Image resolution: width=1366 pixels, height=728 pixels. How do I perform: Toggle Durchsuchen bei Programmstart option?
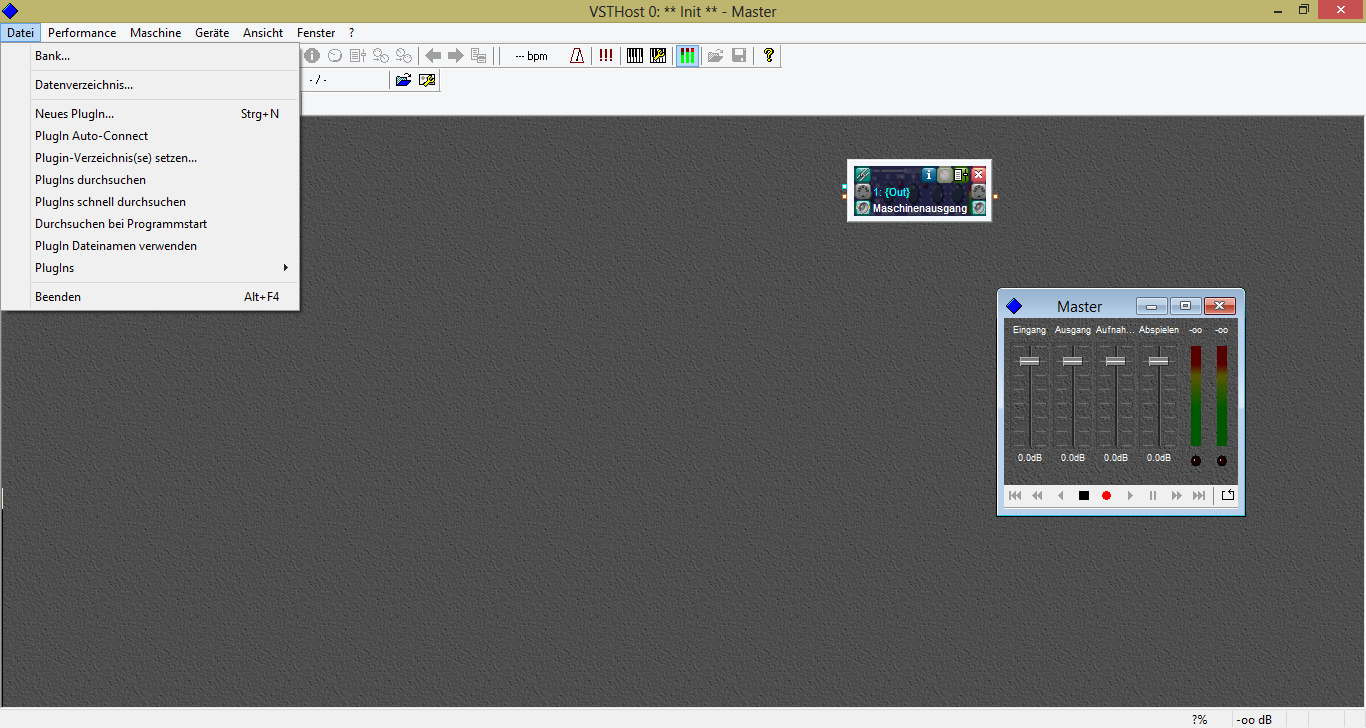tap(121, 224)
